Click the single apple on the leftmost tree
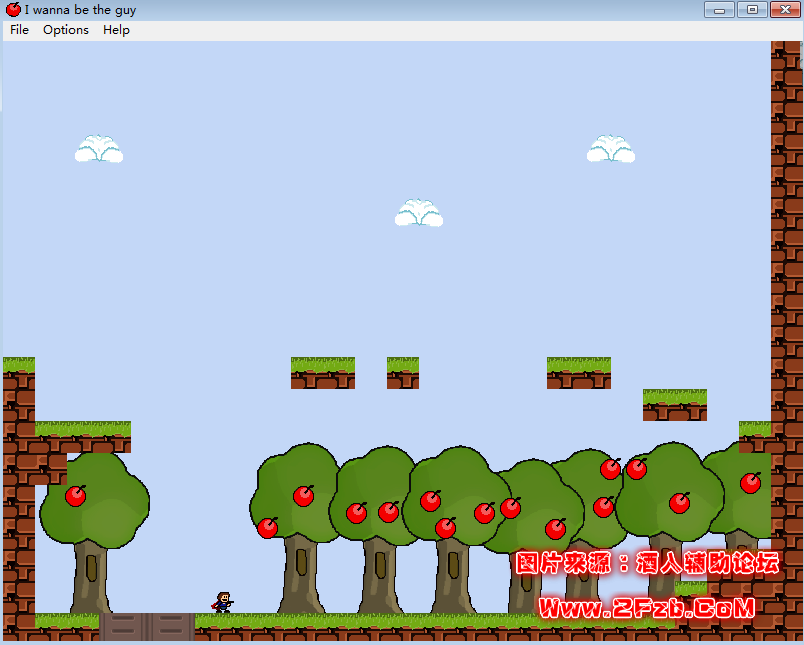804x645 pixels. click(x=76, y=495)
